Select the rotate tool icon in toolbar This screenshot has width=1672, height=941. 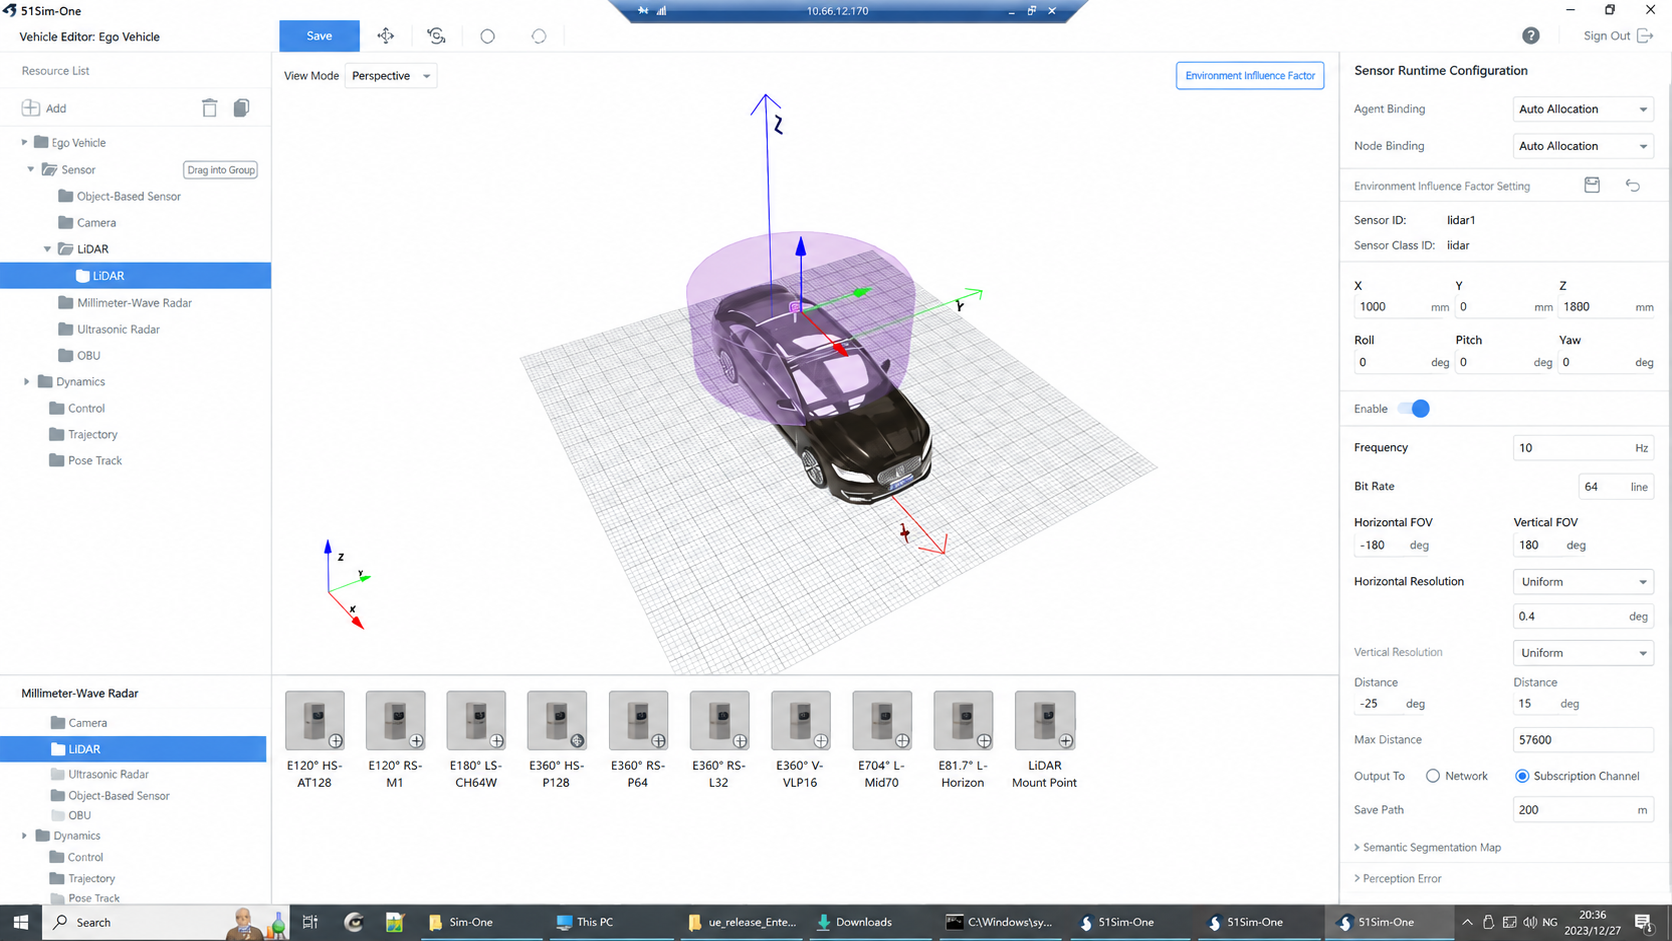tap(436, 36)
